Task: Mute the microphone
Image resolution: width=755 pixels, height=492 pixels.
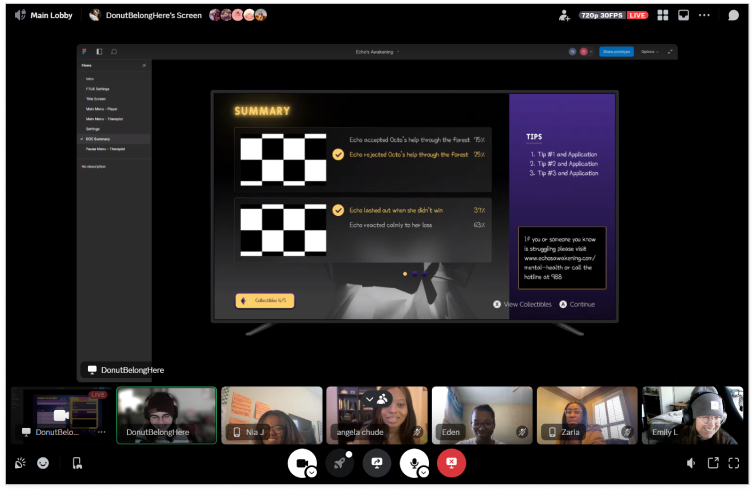Action: pos(414,463)
